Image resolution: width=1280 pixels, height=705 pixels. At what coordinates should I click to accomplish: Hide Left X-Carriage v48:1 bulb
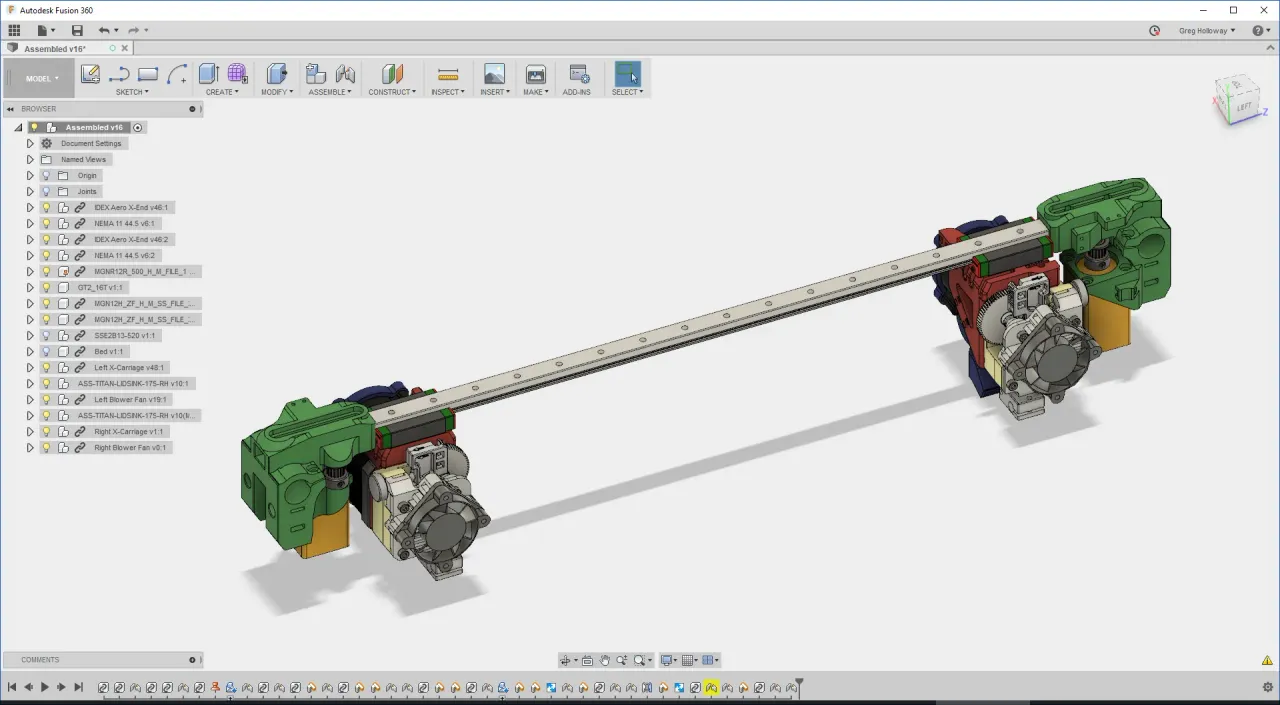pos(45,367)
